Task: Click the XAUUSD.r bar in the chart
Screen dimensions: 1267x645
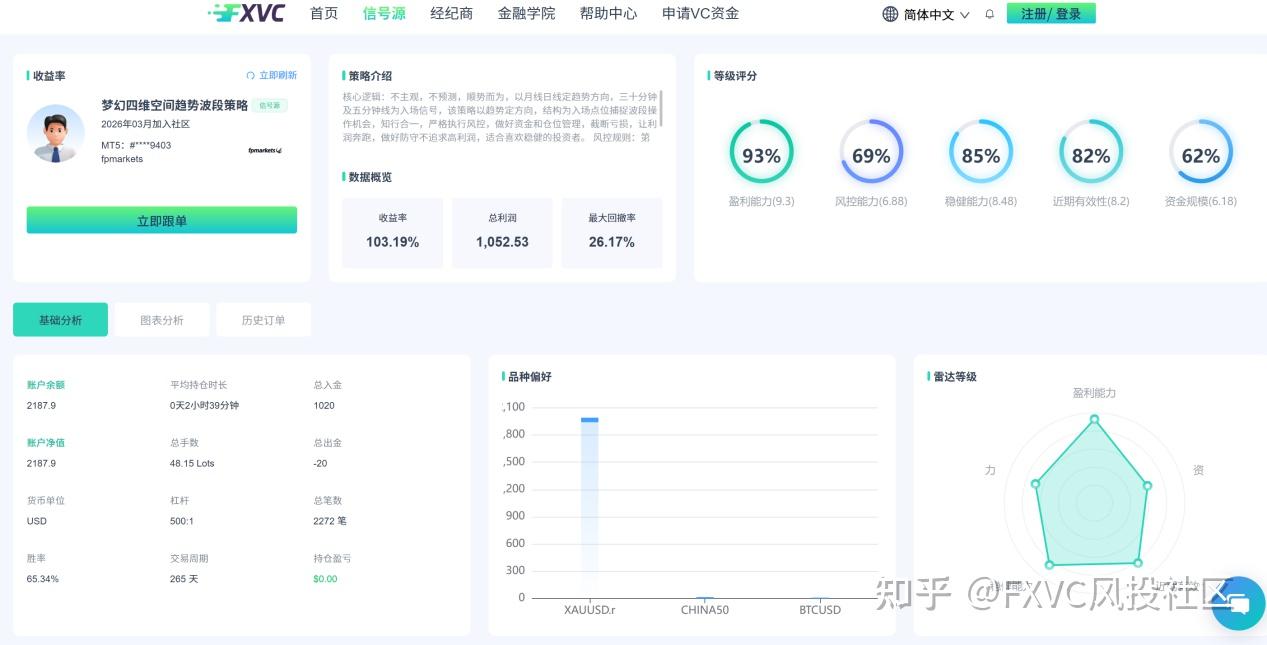Action: 590,500
